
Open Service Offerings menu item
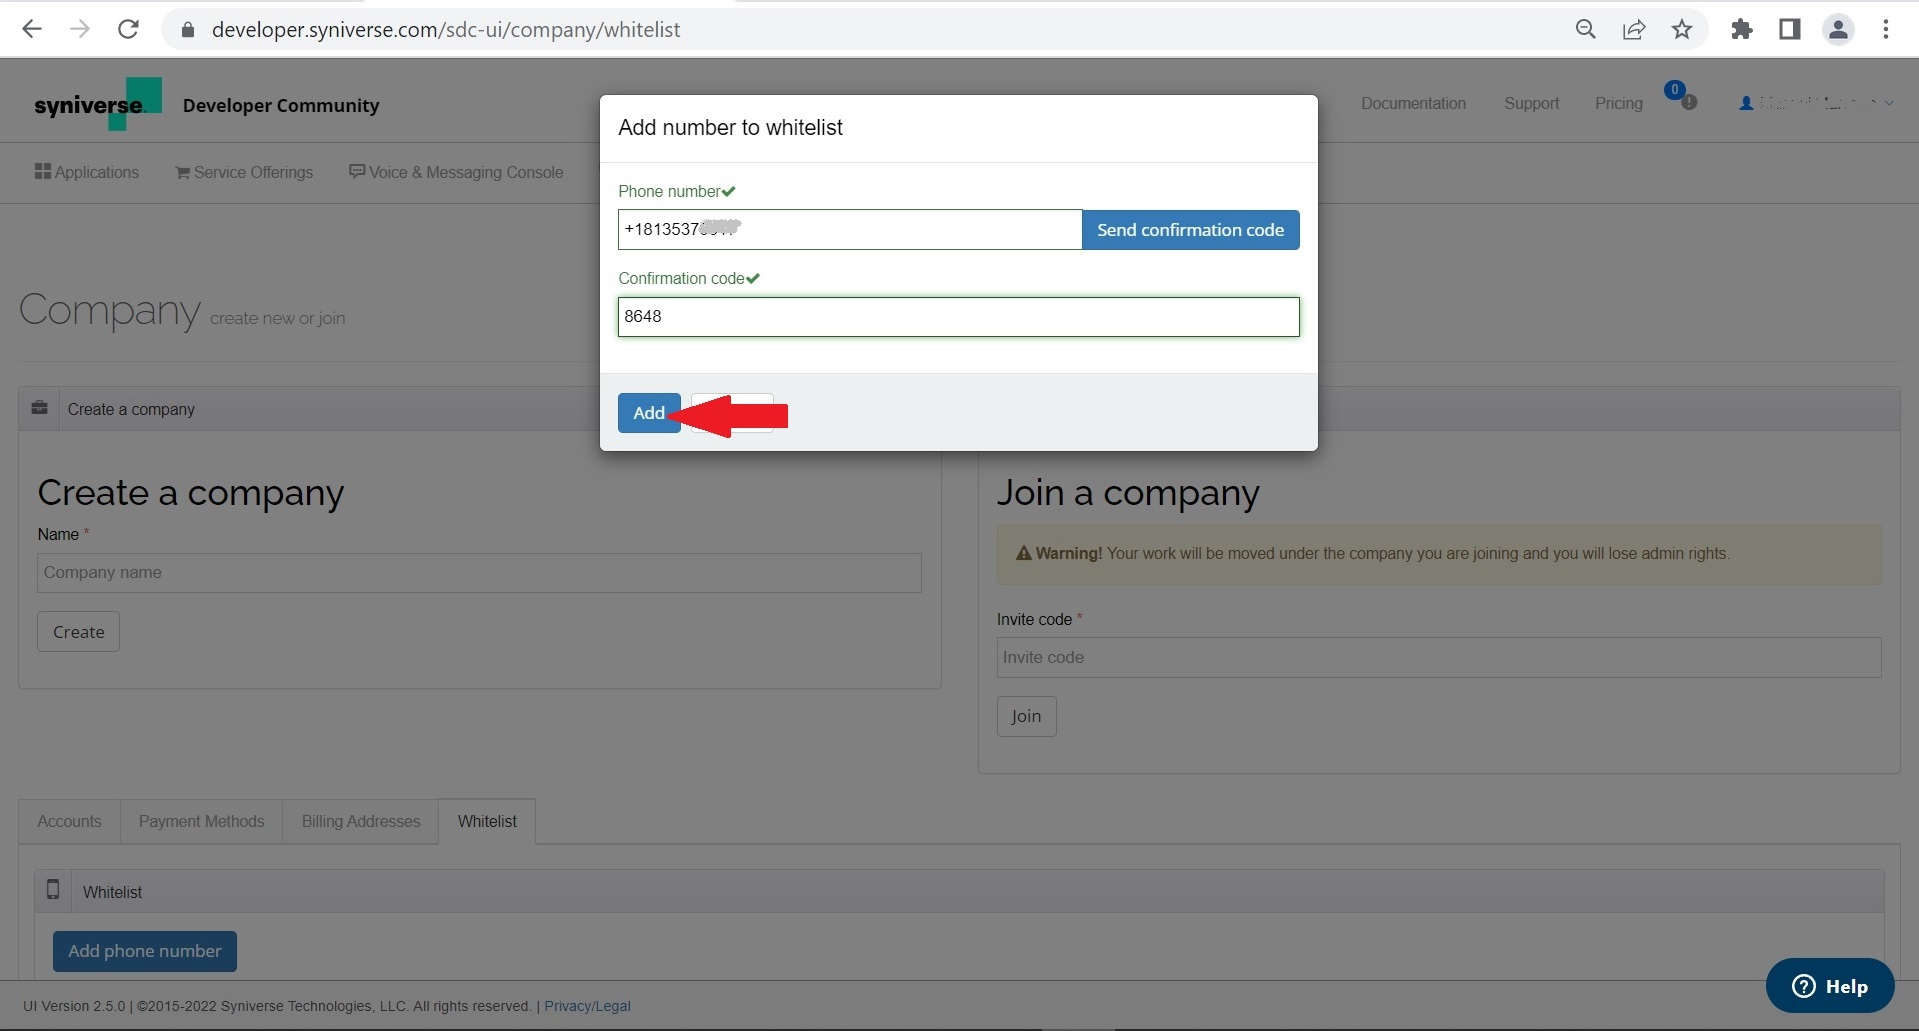point(244,172)
